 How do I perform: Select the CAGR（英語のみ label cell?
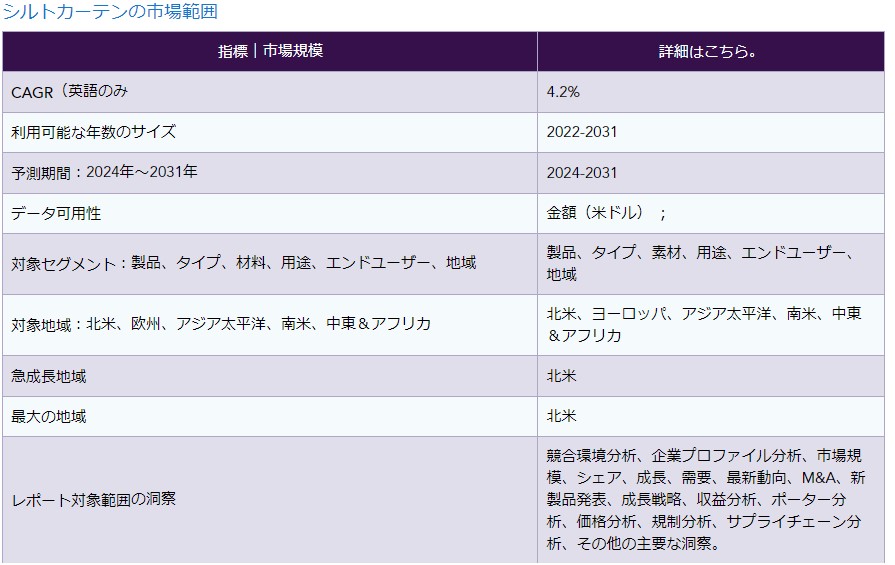(x=70, y=92)
